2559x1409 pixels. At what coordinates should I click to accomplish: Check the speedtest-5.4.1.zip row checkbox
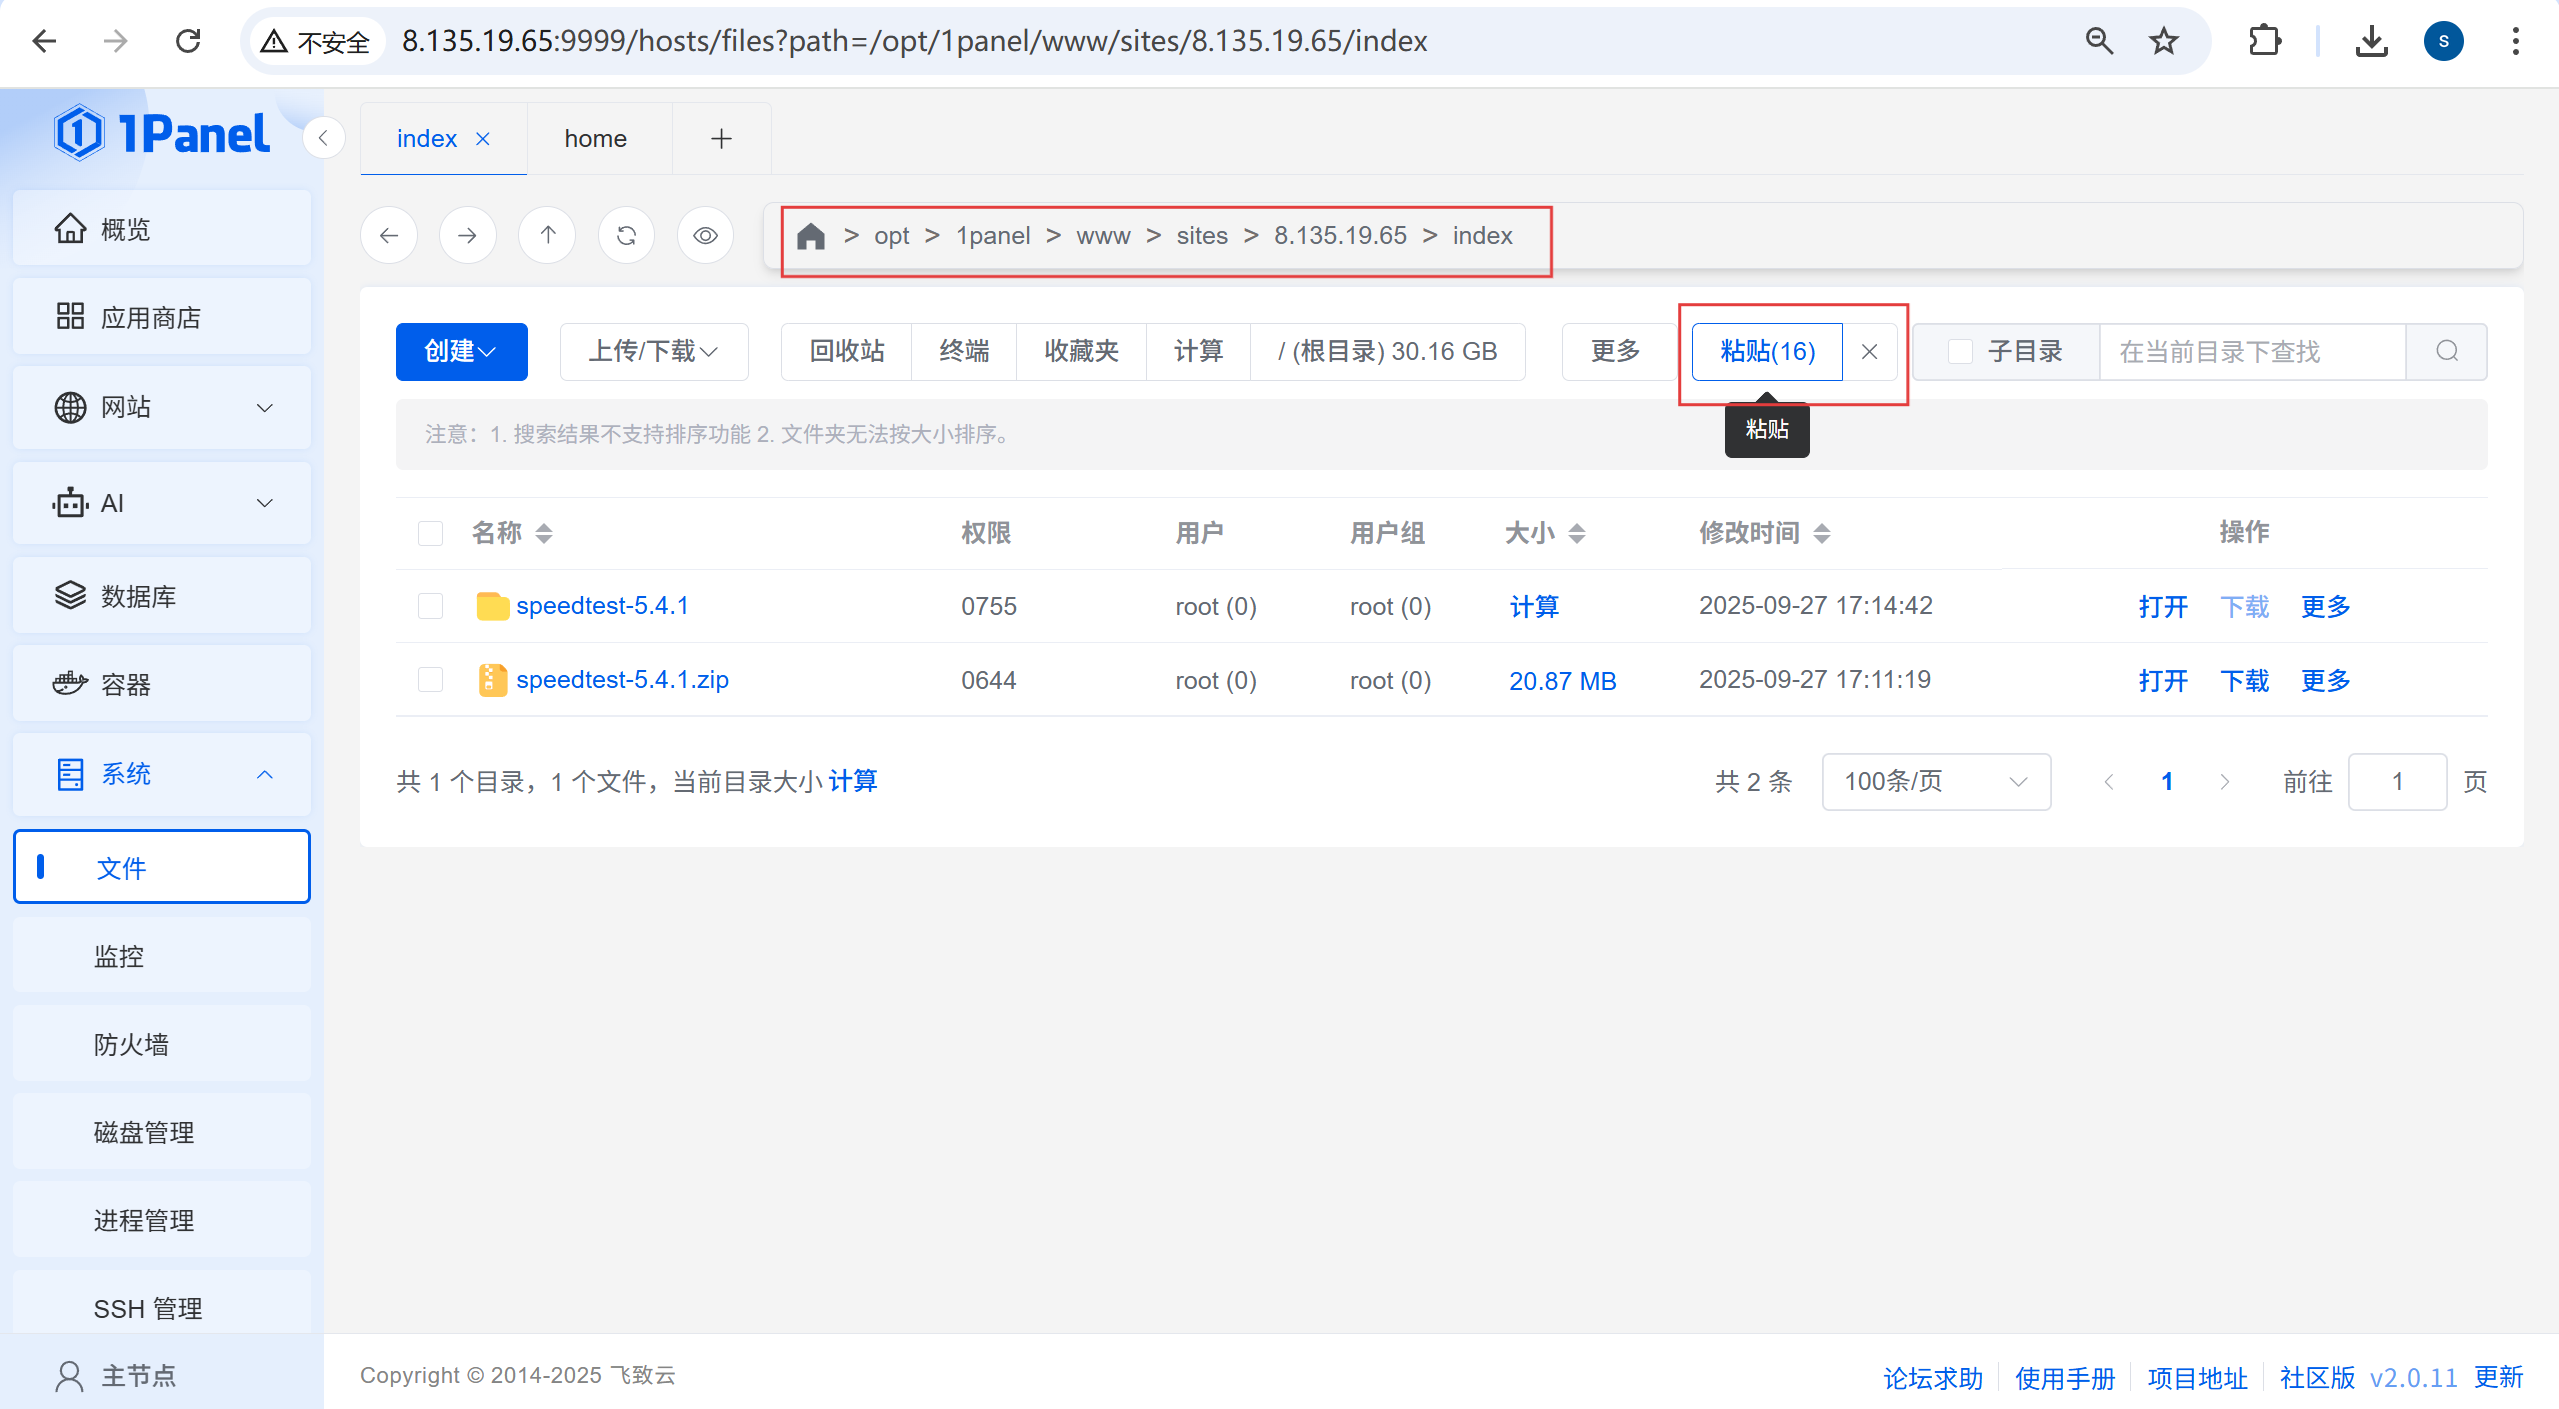430,680
